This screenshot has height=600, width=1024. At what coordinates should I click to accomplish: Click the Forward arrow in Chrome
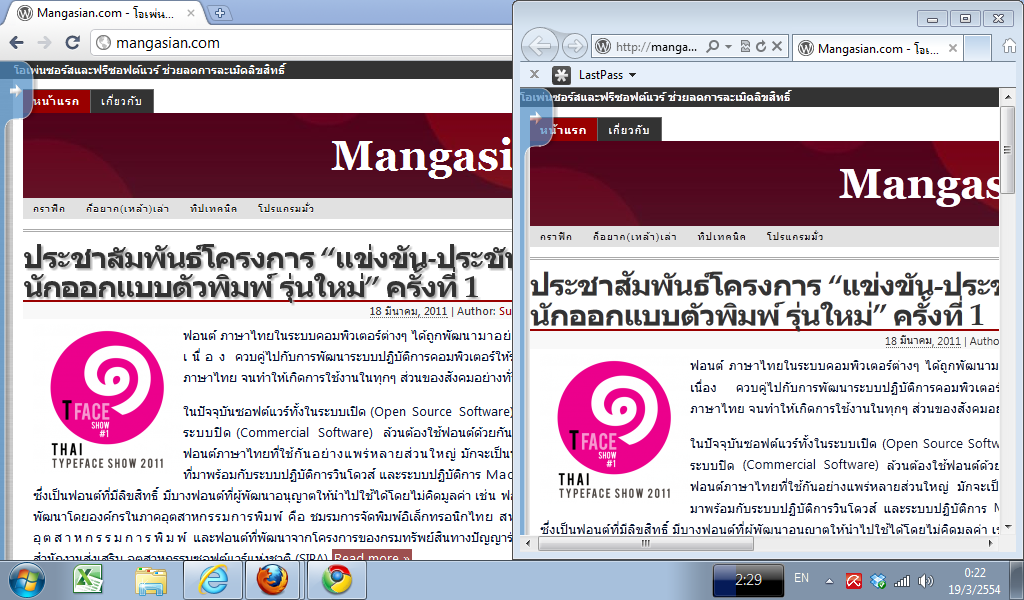coord(44,43)
